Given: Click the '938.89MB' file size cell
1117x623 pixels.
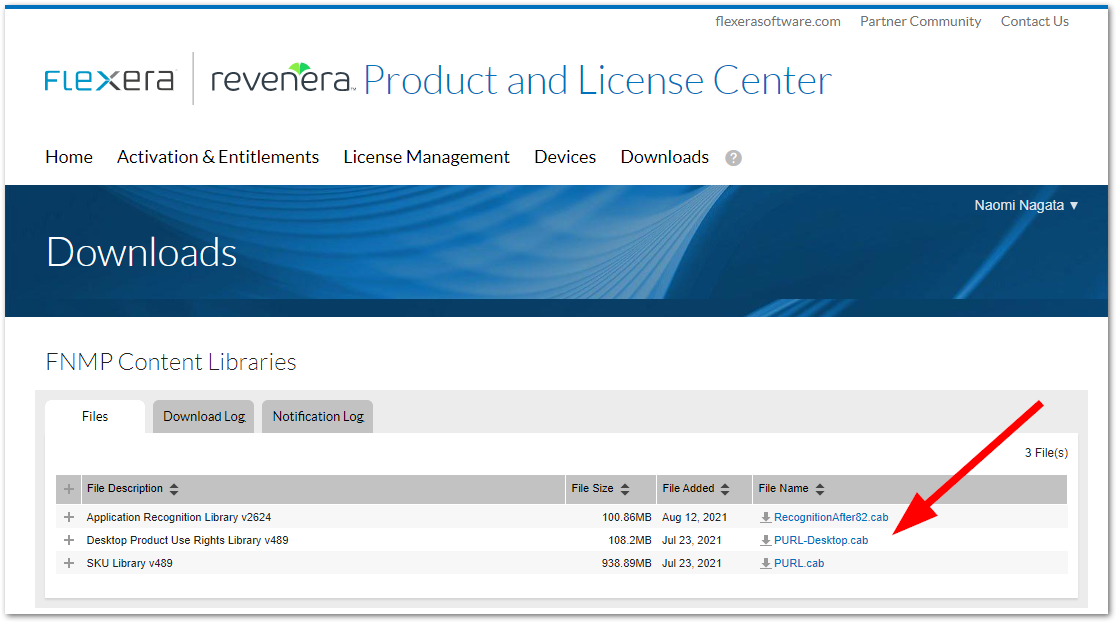Looking at the screenshot, I should tap(627, 563).
